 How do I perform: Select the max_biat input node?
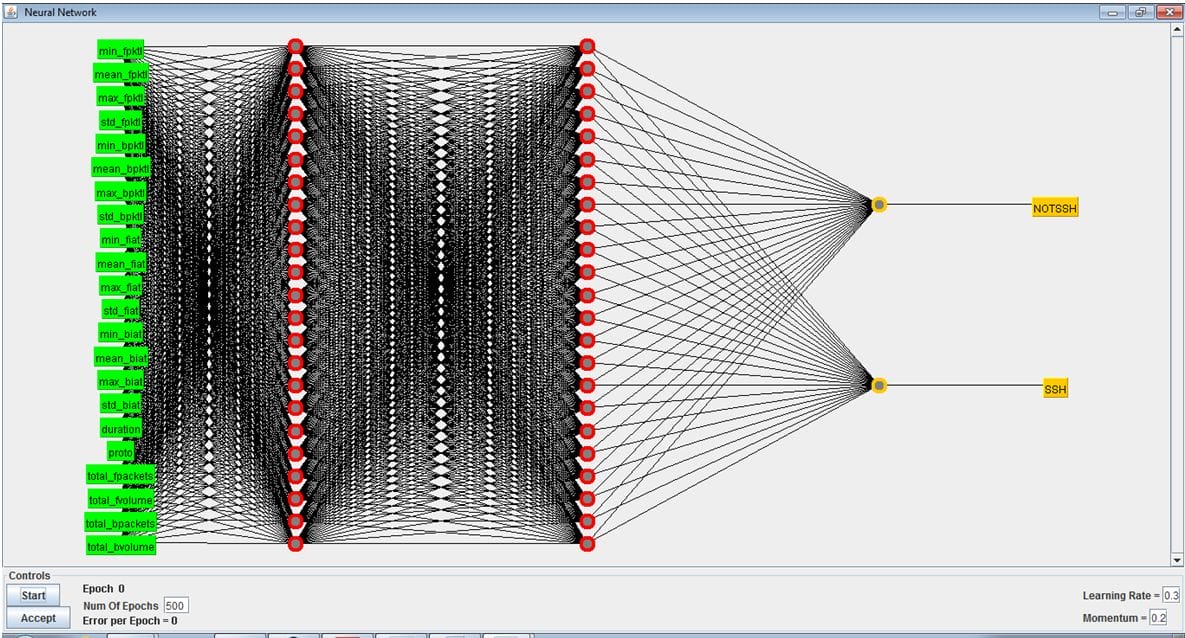(121, 382)
